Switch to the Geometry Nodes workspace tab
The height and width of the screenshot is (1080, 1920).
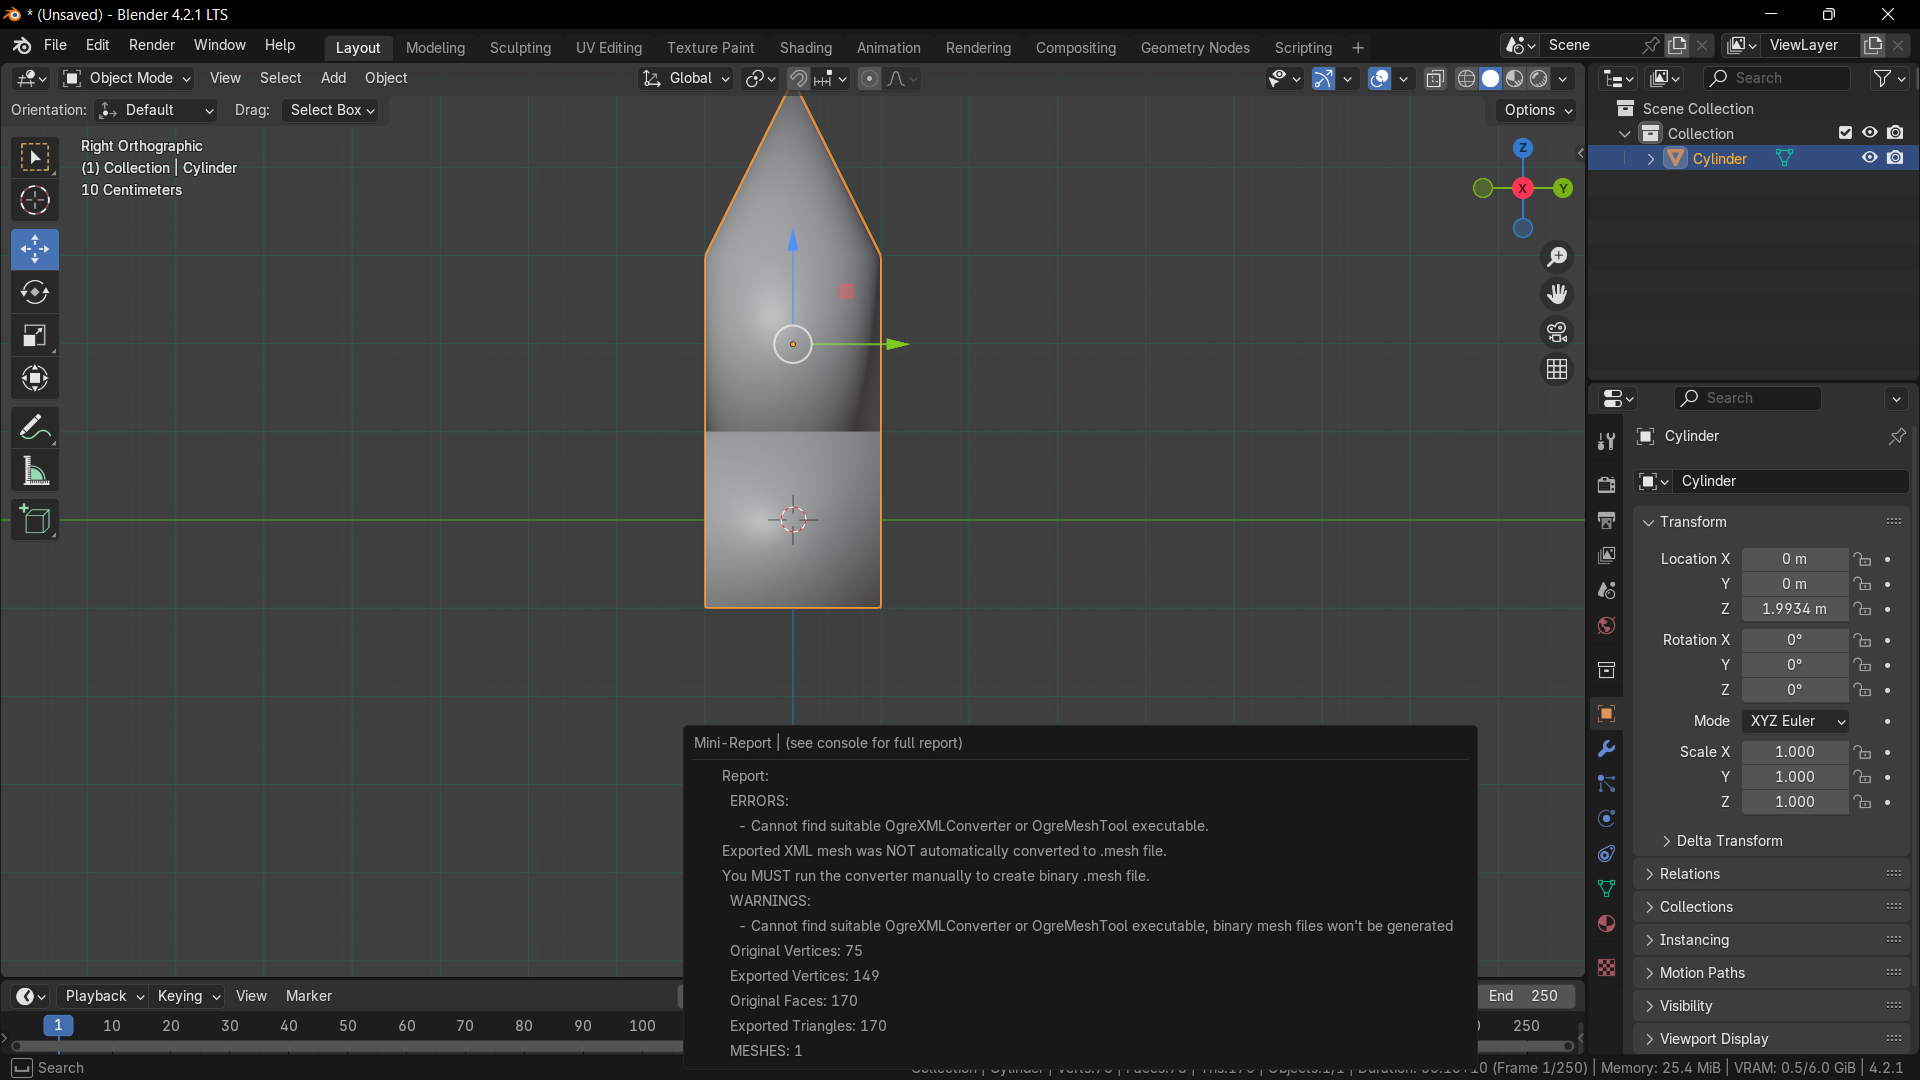tap(1195, 48)
